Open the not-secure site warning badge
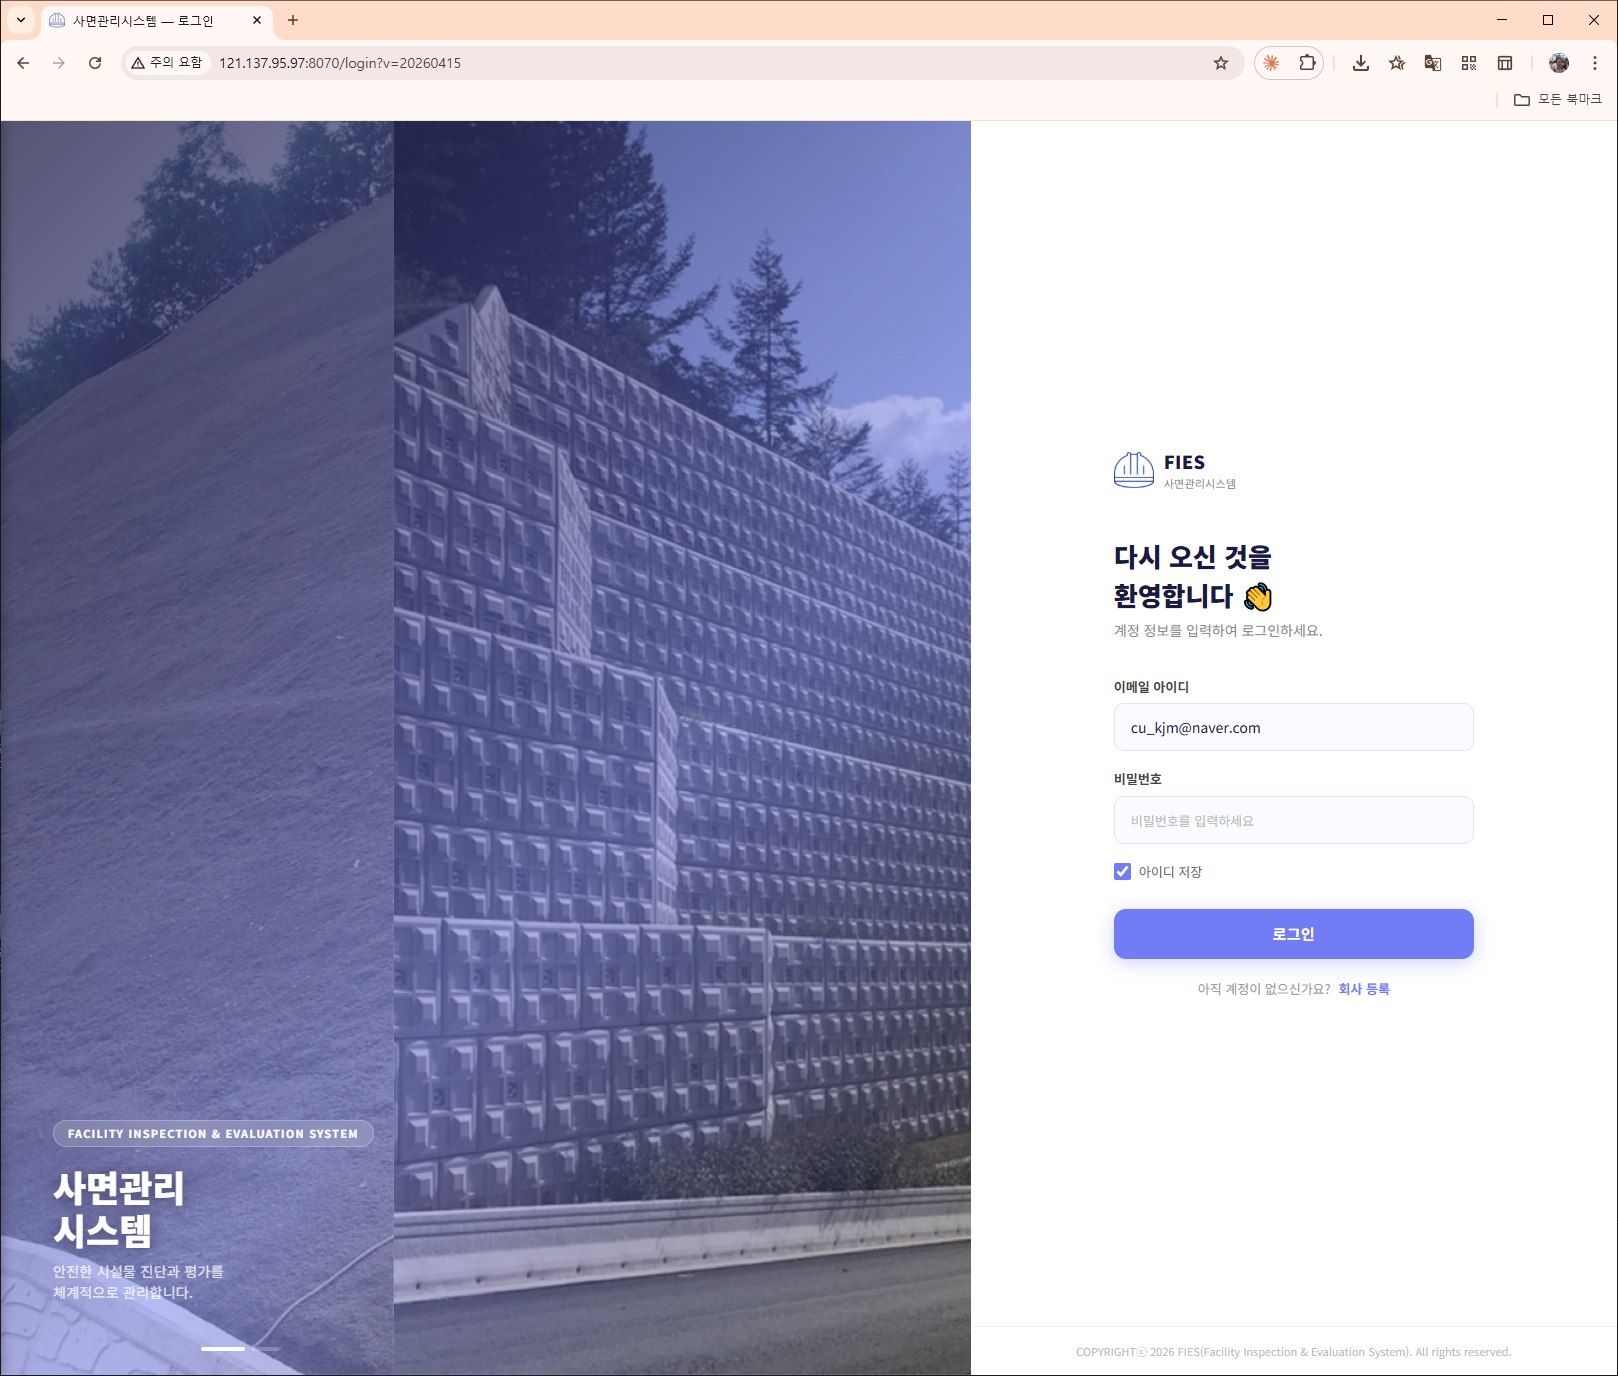 coord(167,63)
